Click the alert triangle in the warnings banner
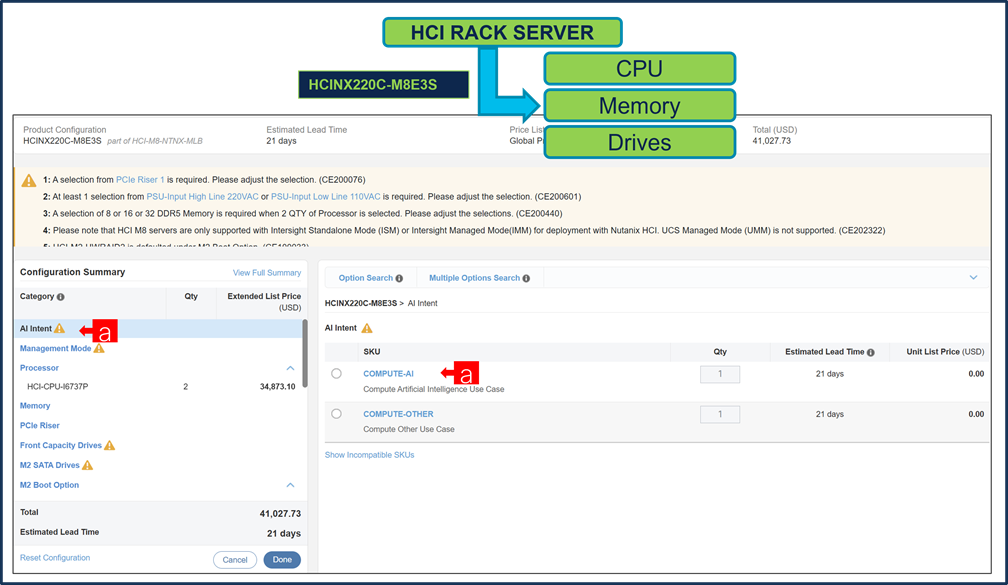Screen dimensions: 1008x585 [29, 181]
